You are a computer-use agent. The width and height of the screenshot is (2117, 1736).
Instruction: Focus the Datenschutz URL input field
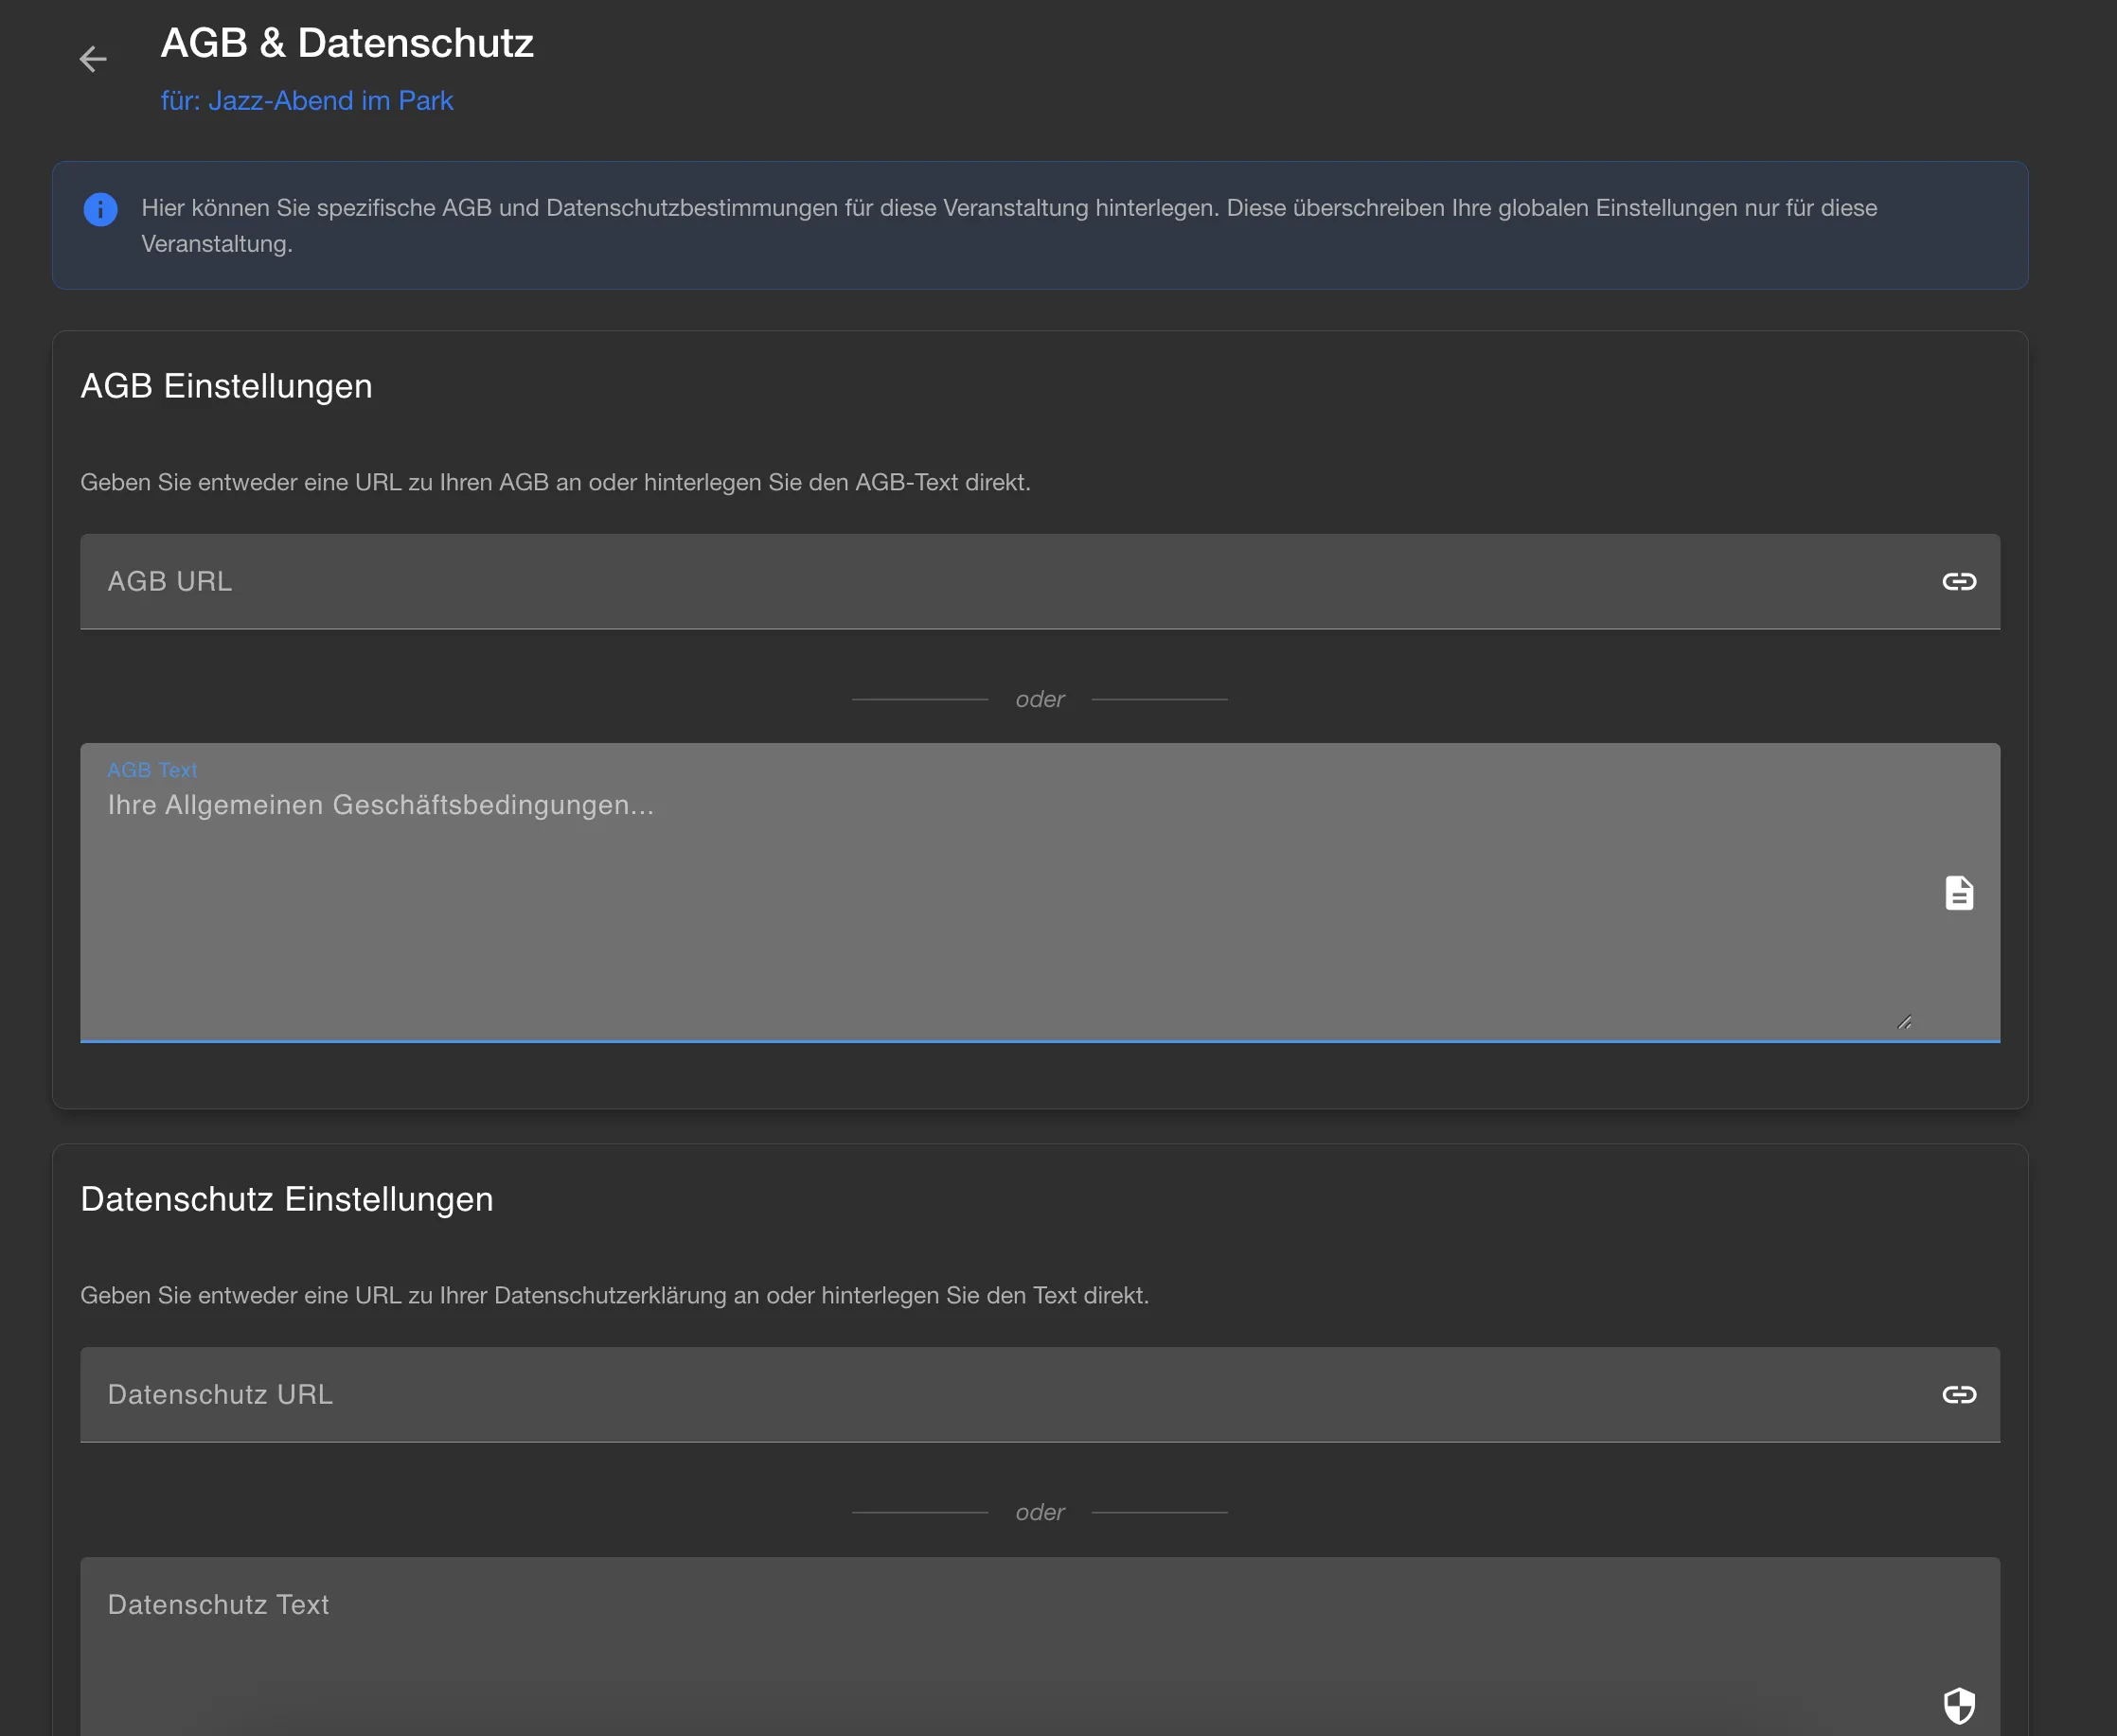[x=1000, y=1394]
